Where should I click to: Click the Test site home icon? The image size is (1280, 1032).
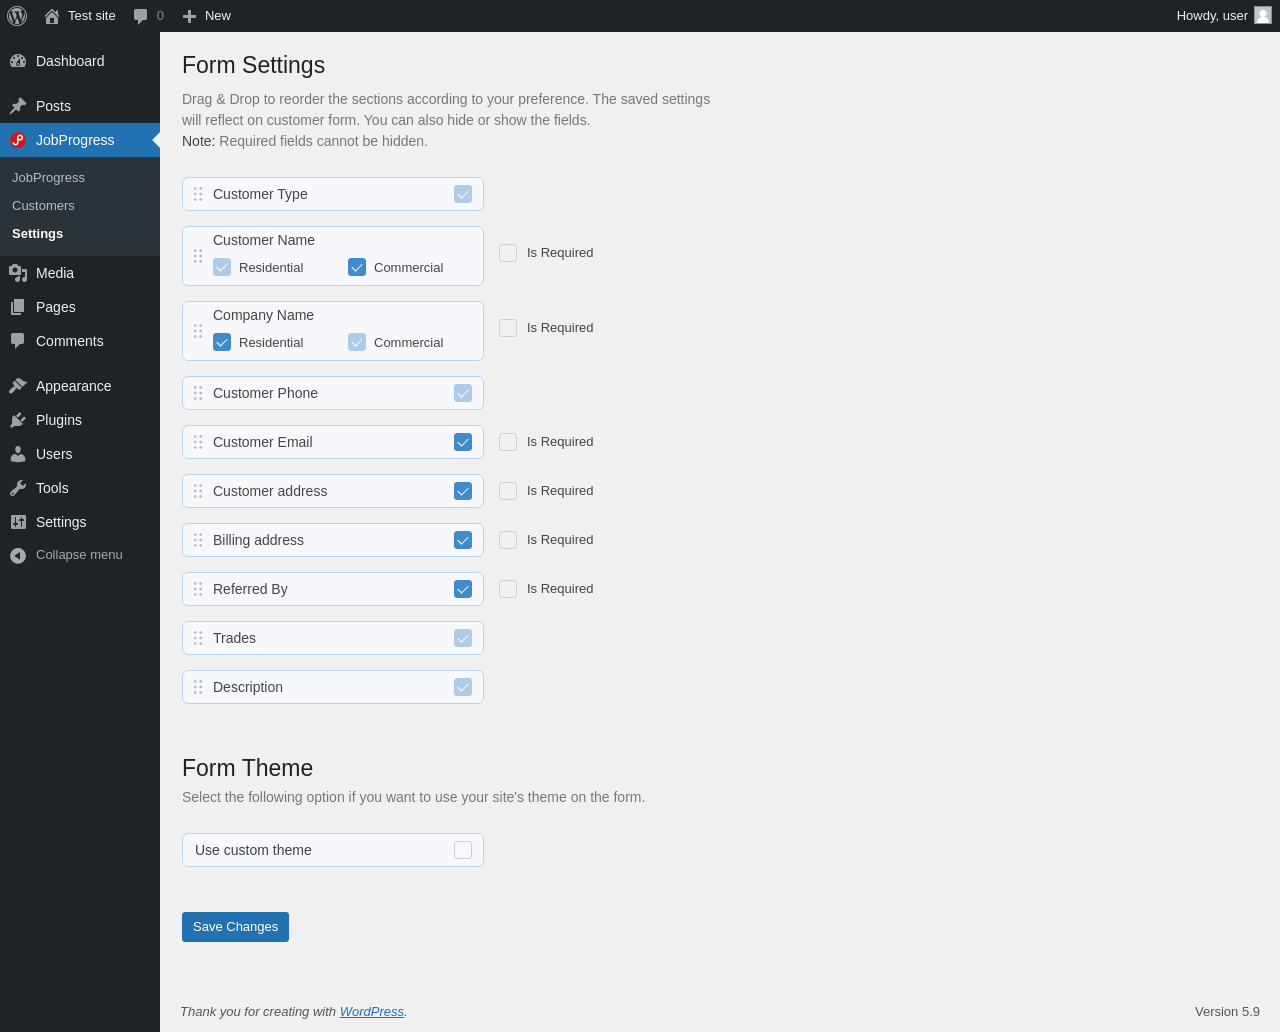(52, 16)
